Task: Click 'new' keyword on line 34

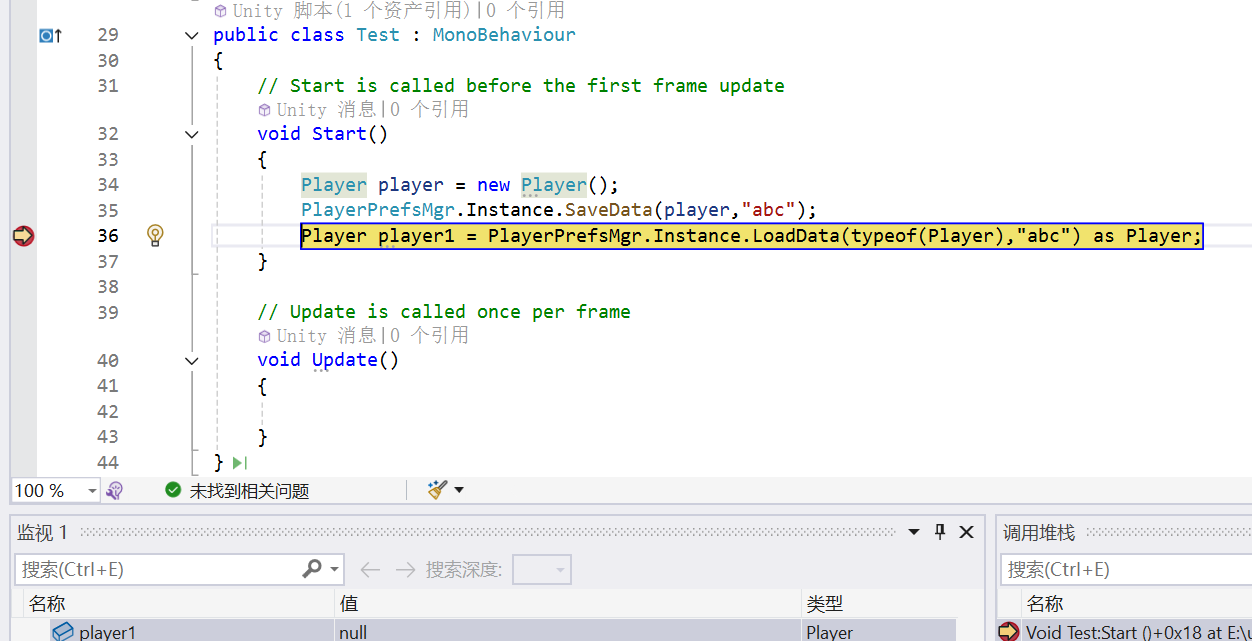Action: click(493, 185)
